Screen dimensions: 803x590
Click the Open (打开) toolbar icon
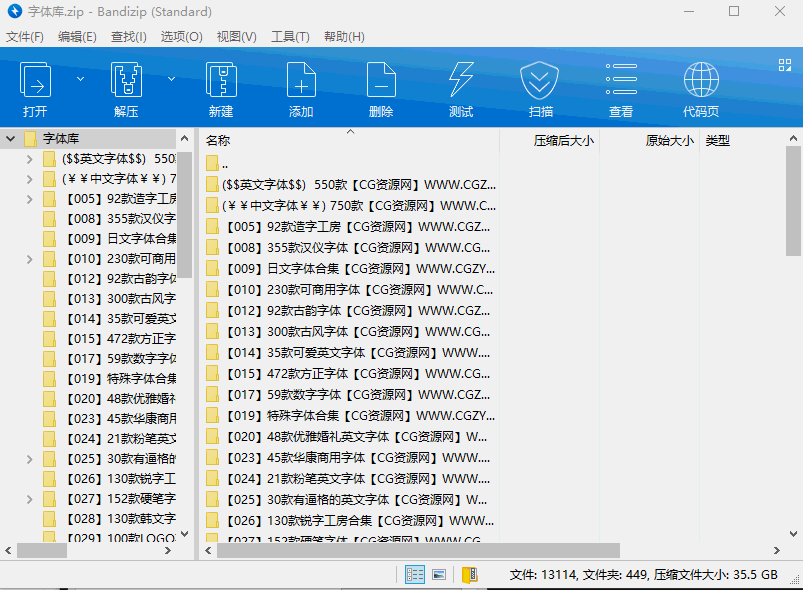click(x=35, y=80)
